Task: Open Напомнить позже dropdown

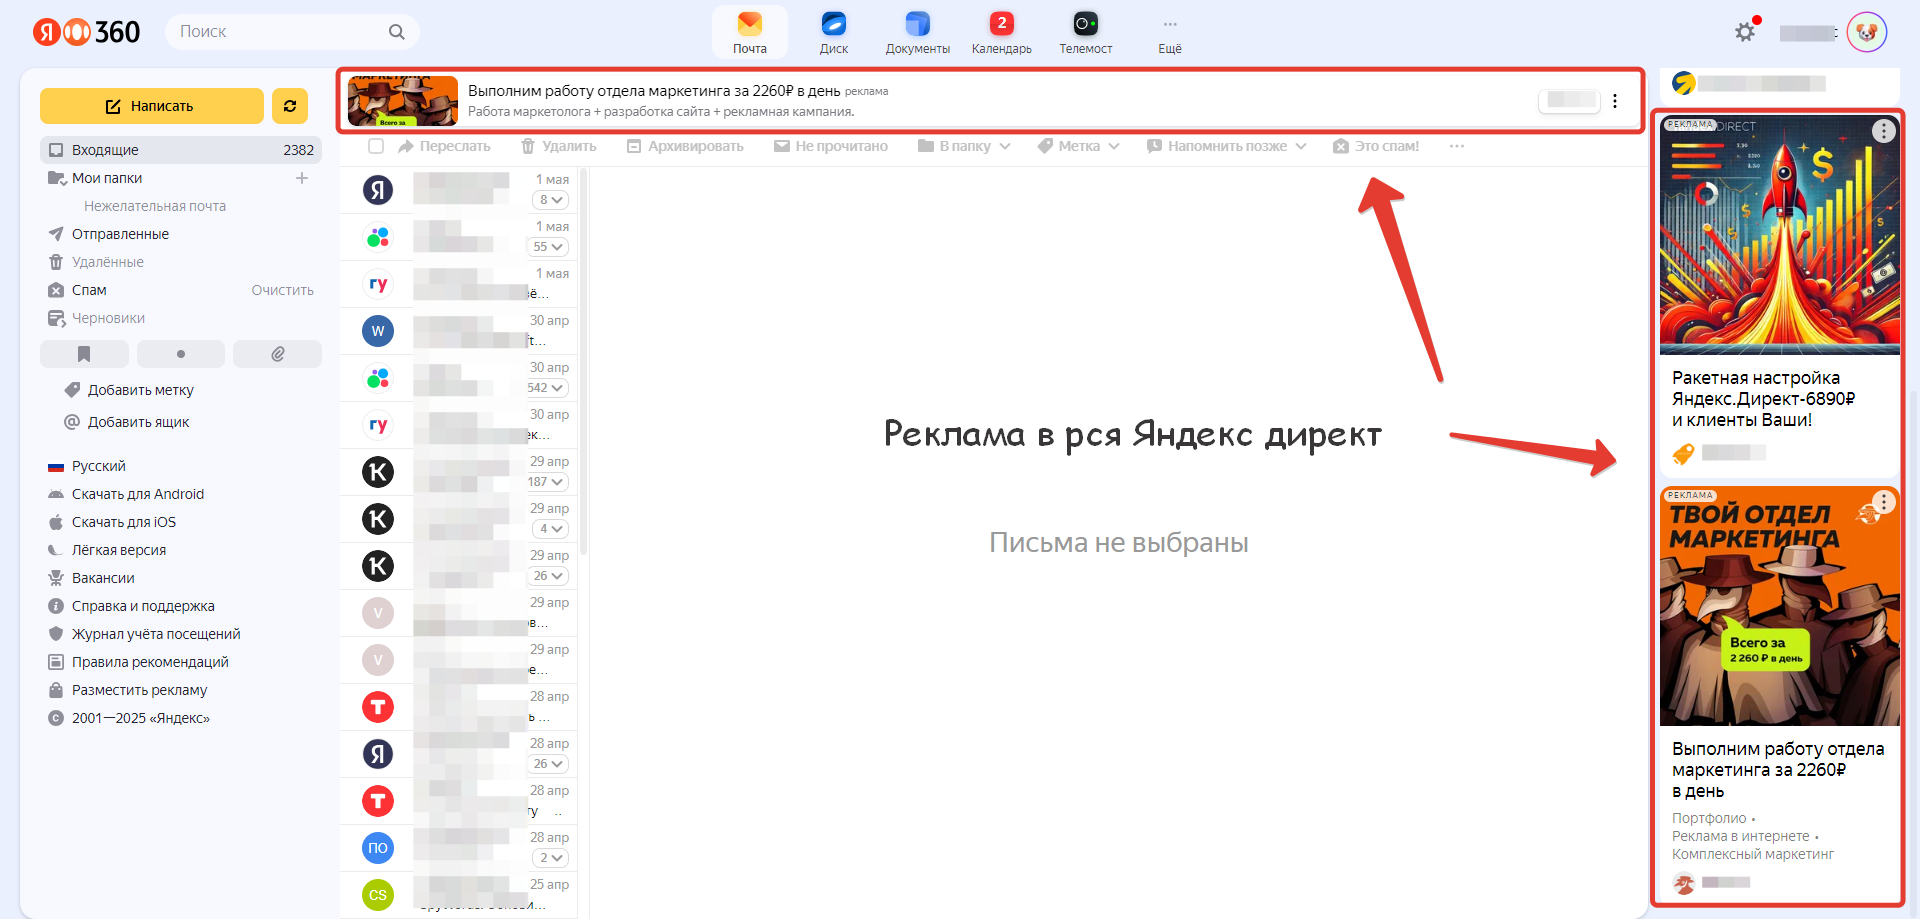Action: point(1227,146)
